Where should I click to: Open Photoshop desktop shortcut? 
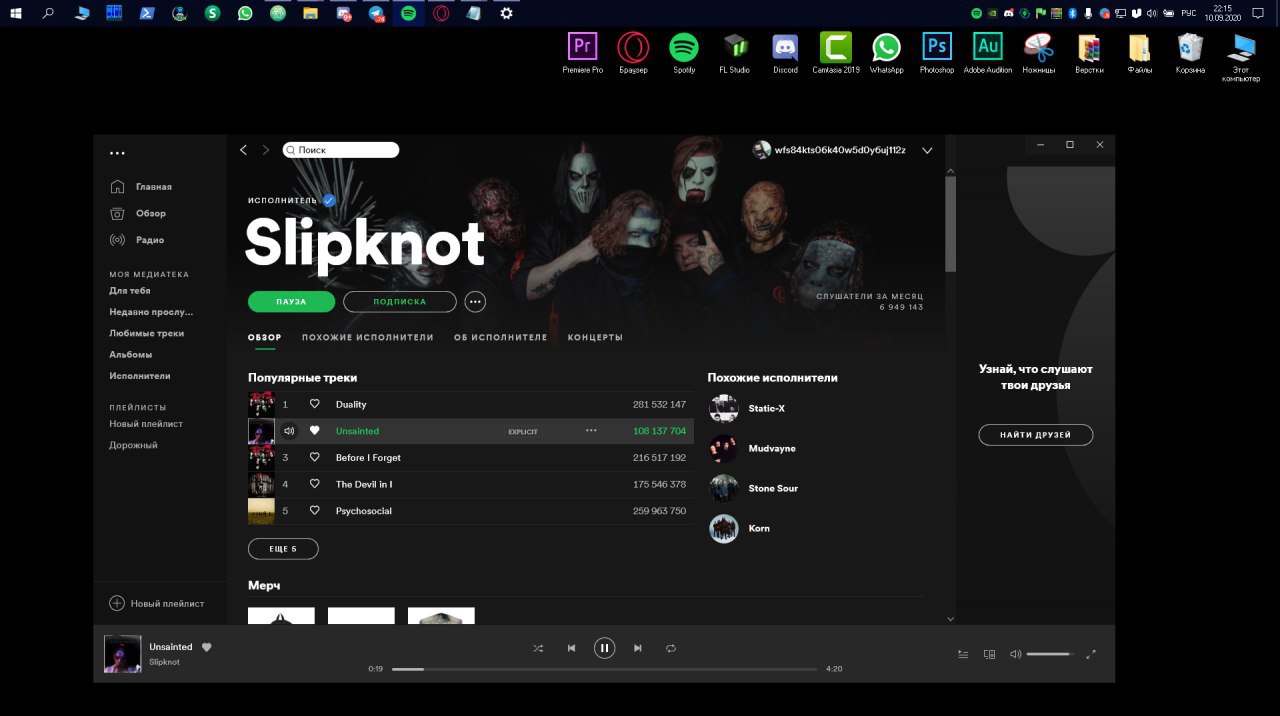click(937, 53)
